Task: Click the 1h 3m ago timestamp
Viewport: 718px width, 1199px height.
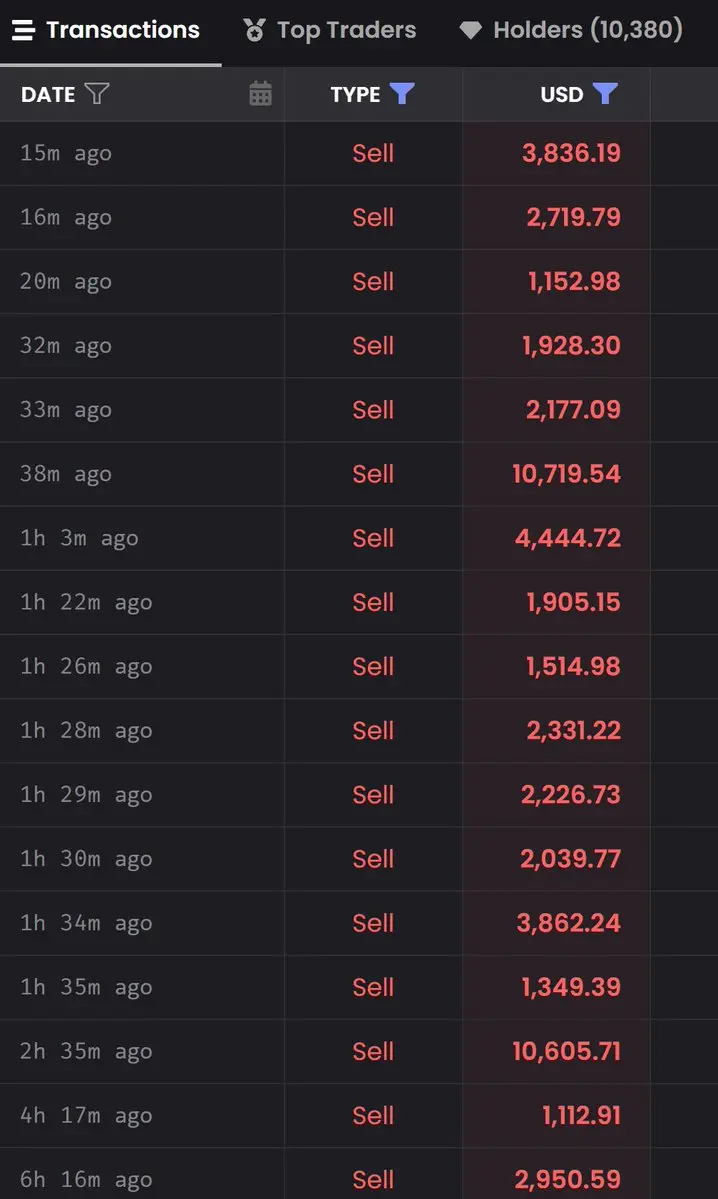Action: pyautogui.click(x=80, y=538)
